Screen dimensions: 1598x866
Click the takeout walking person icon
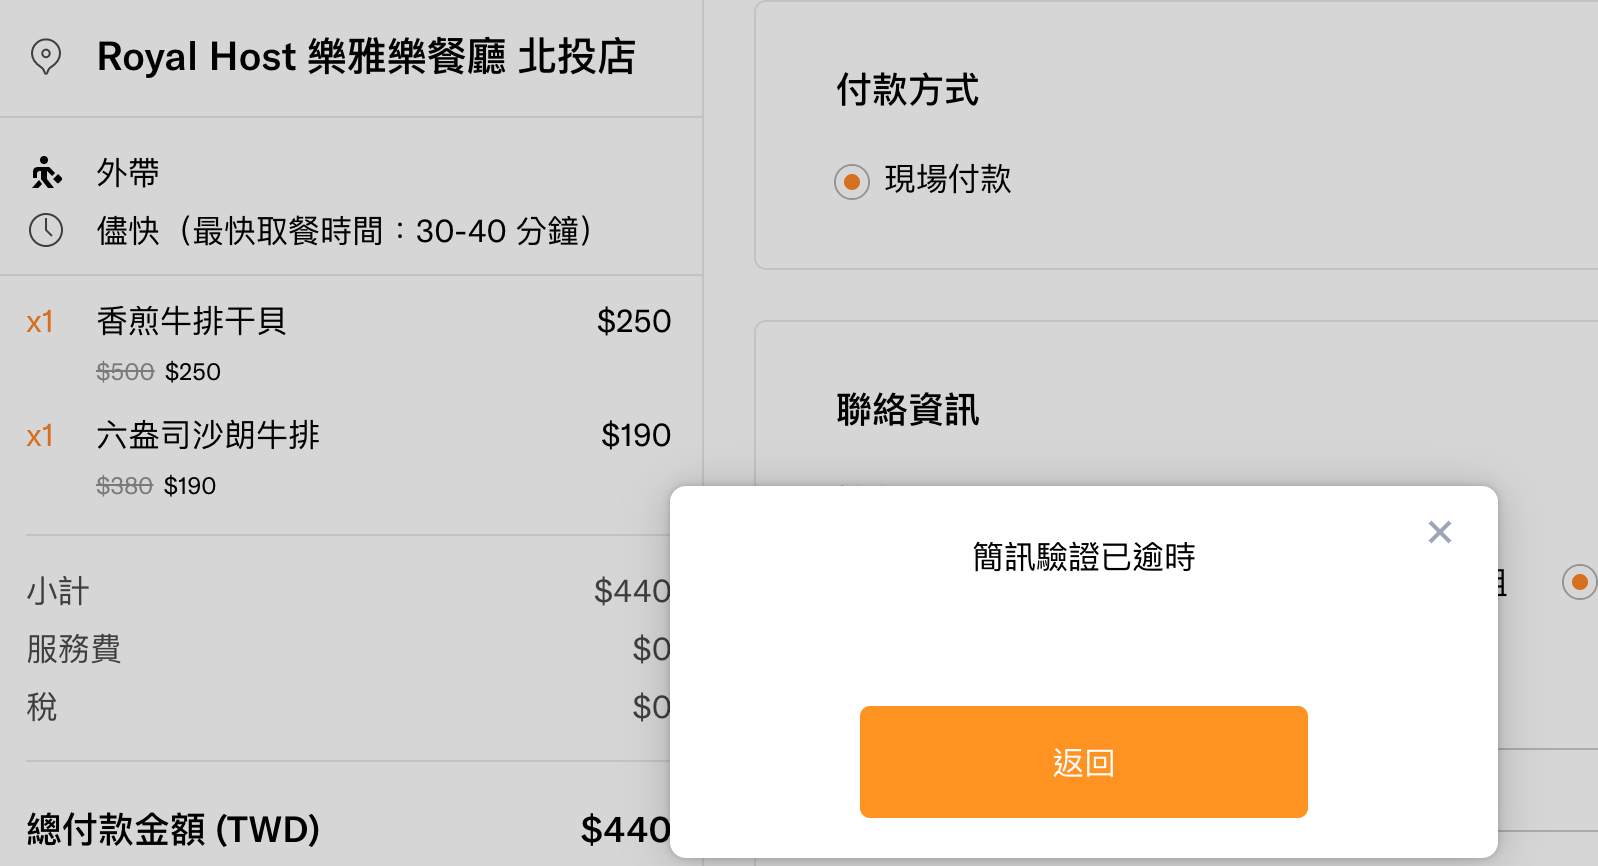tap(46, 173)
